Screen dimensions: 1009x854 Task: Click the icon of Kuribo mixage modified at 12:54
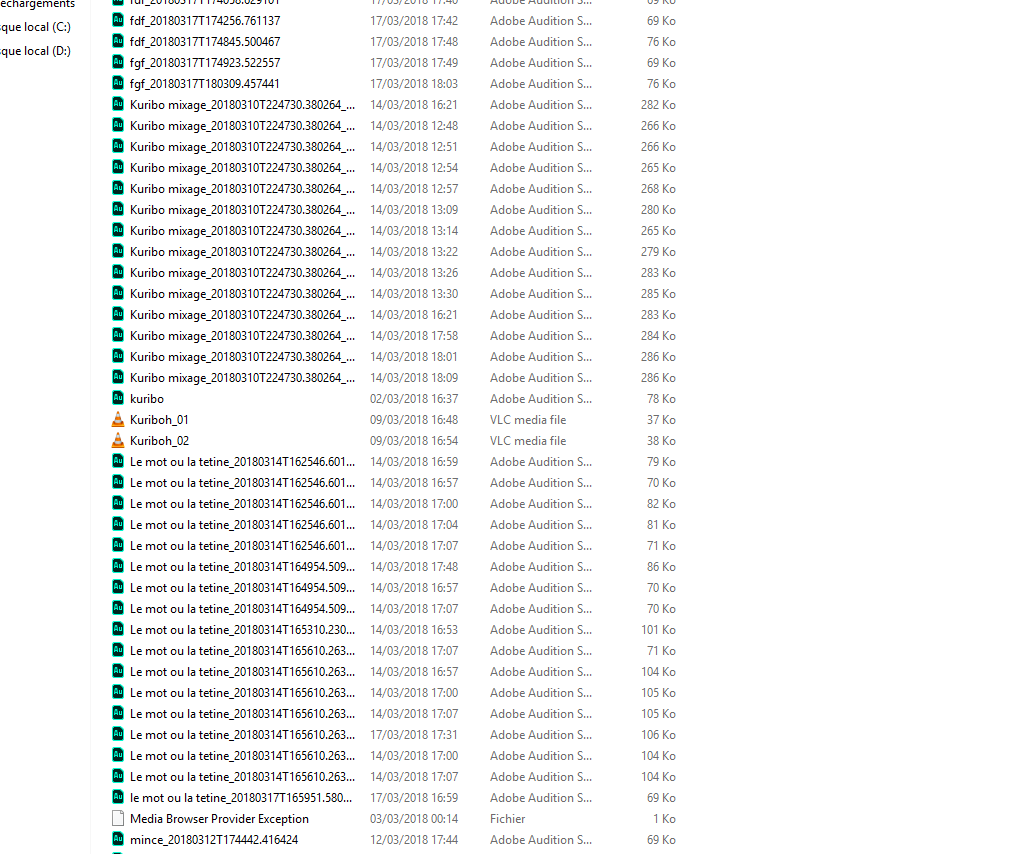118,167
